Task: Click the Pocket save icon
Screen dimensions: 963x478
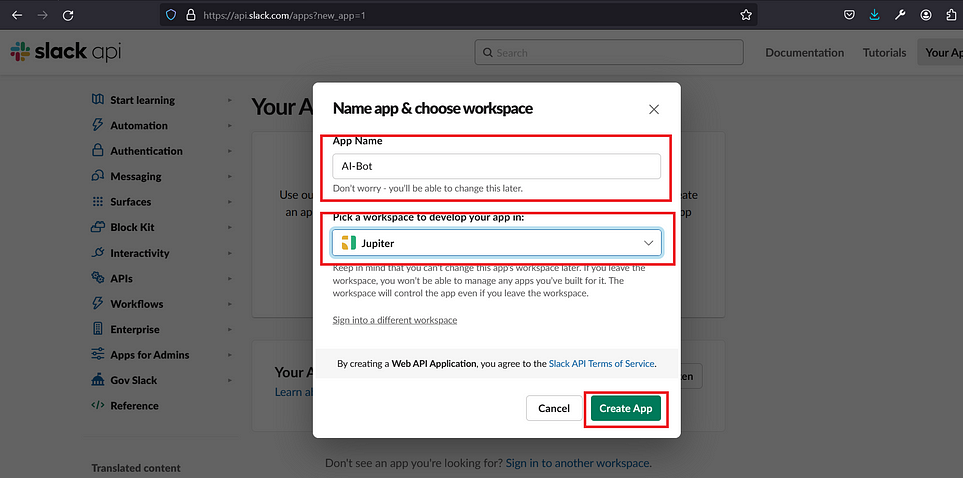Action: tap(849, 15)
